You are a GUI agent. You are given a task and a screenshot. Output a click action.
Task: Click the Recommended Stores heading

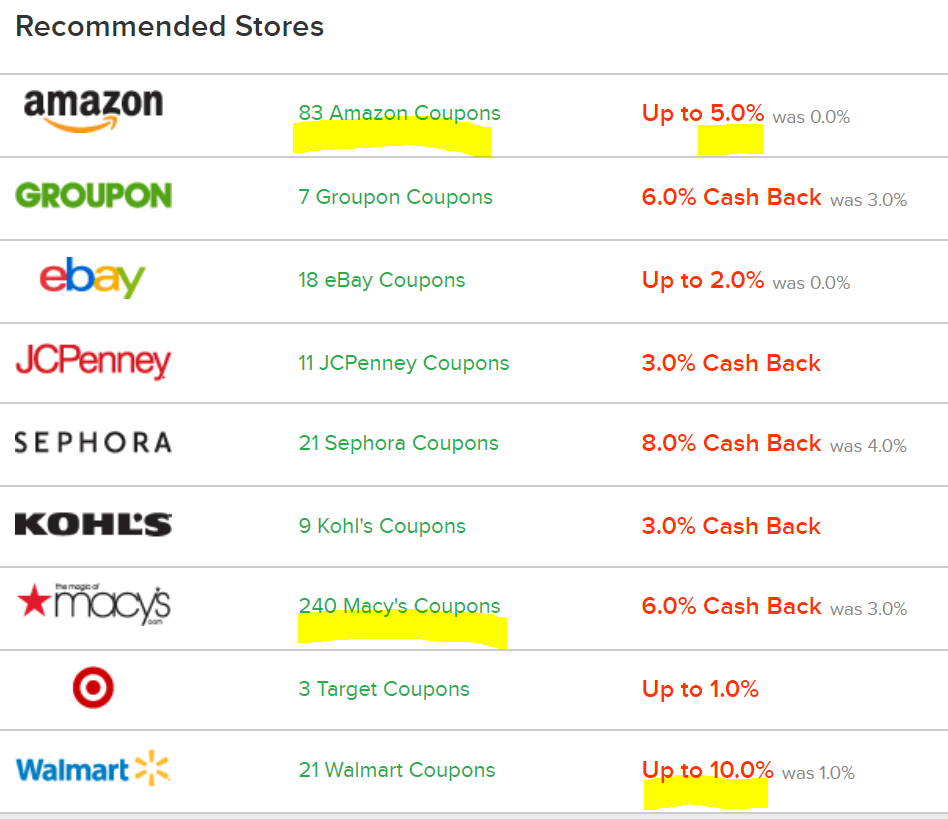[x=168, y=26]
